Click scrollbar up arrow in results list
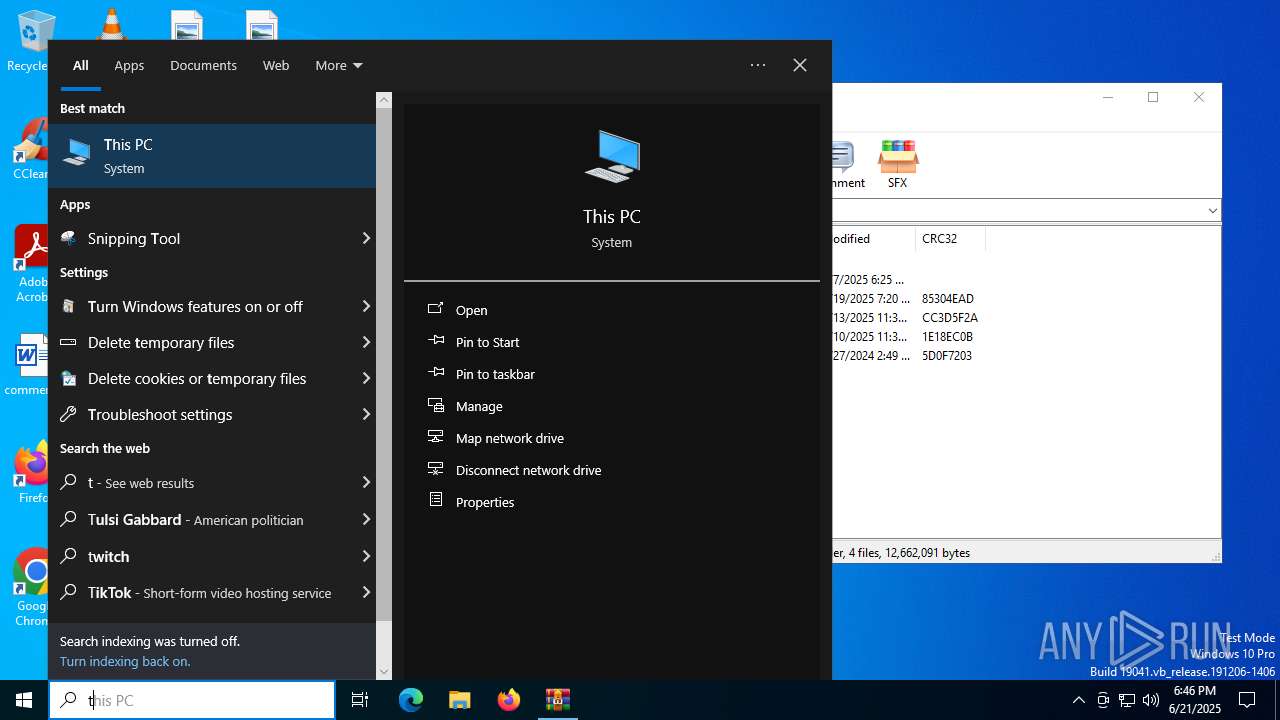Screen dimensions: 1280x720 384,100
